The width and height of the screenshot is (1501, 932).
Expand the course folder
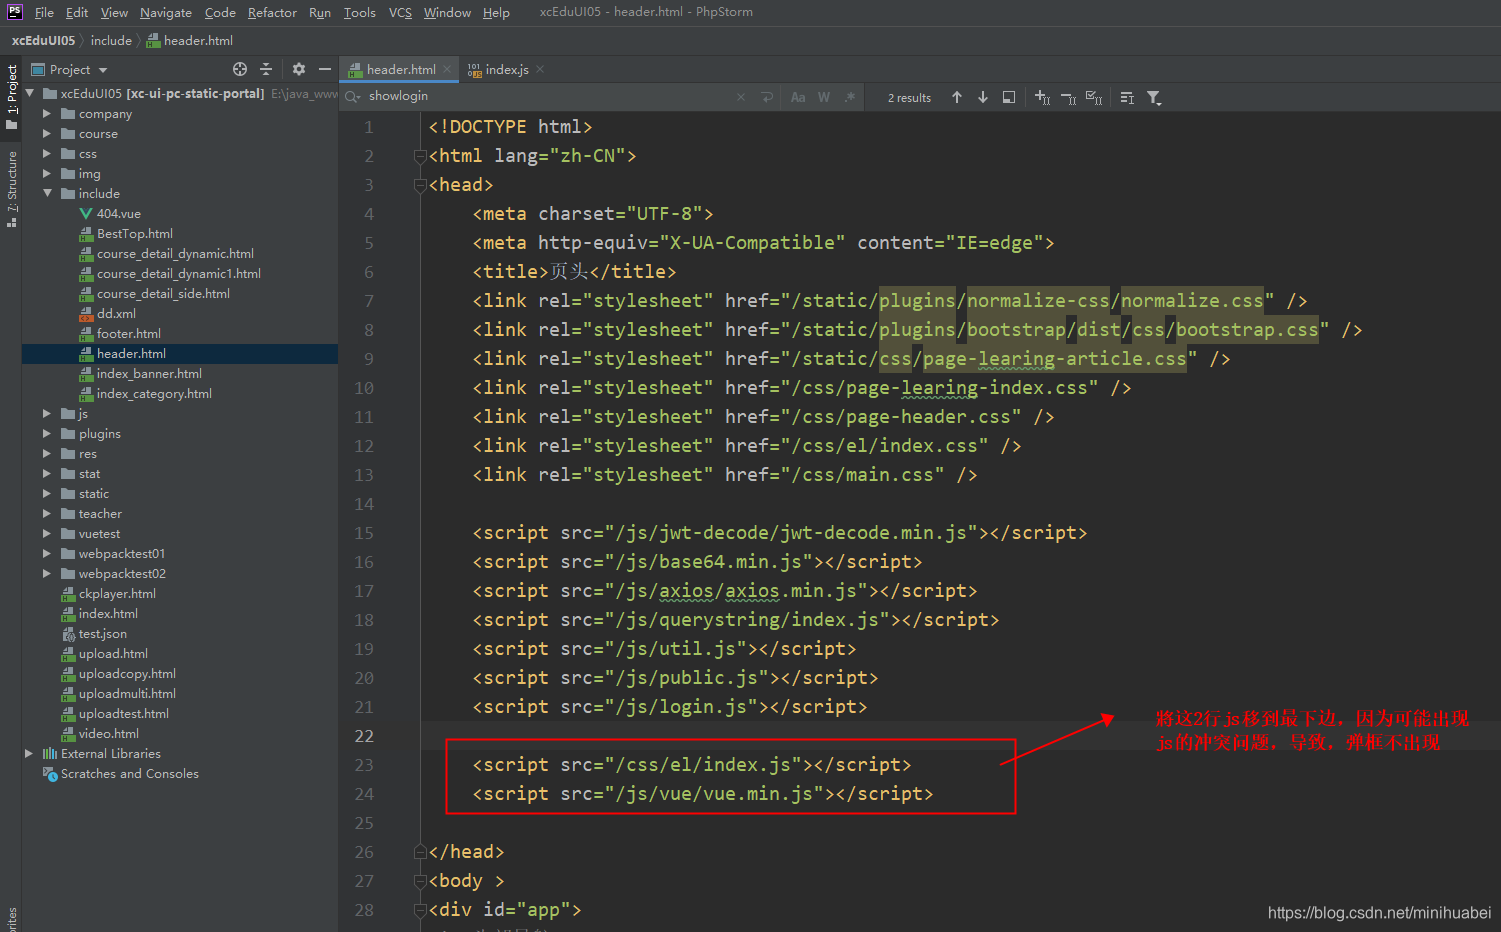pyautogui.click(x=47, y=134)
